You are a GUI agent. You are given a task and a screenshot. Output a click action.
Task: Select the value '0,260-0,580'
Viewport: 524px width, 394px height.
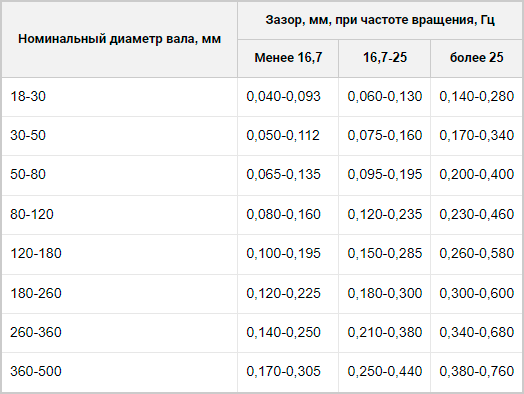[477, 254]
